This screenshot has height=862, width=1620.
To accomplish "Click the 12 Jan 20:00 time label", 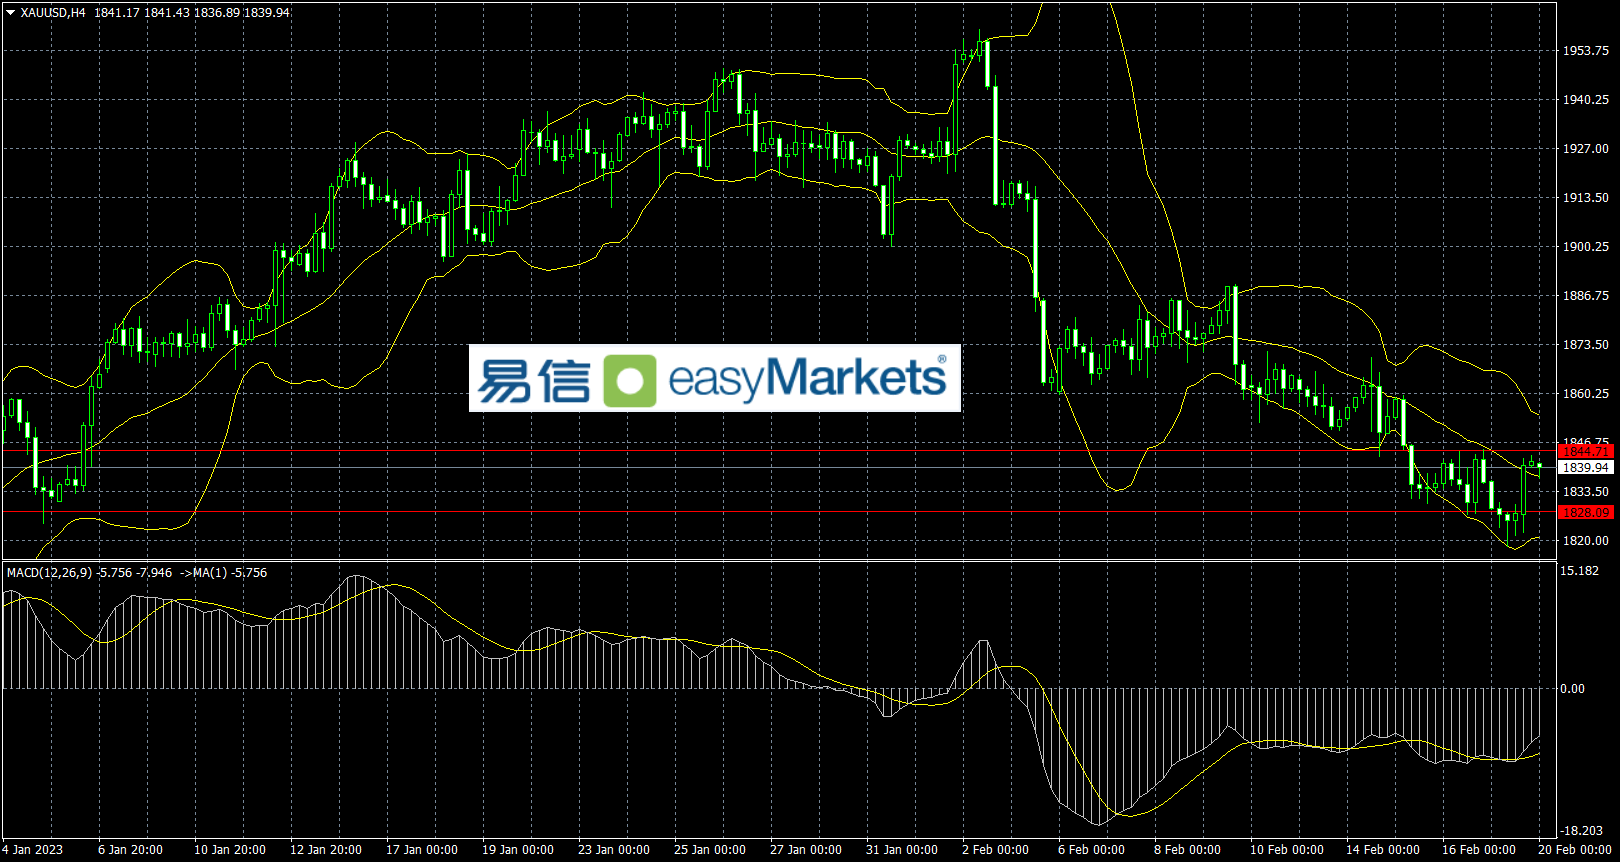I will [326, 850].
